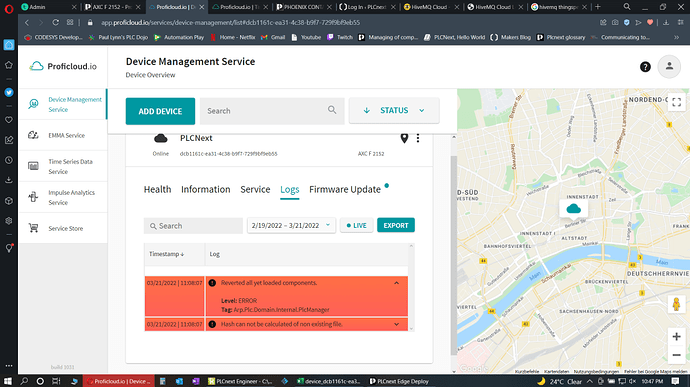690x387 pixels.
Task: Switch to the PHOENIX CONTACT browser tab
Action: (x=304, y=7)
